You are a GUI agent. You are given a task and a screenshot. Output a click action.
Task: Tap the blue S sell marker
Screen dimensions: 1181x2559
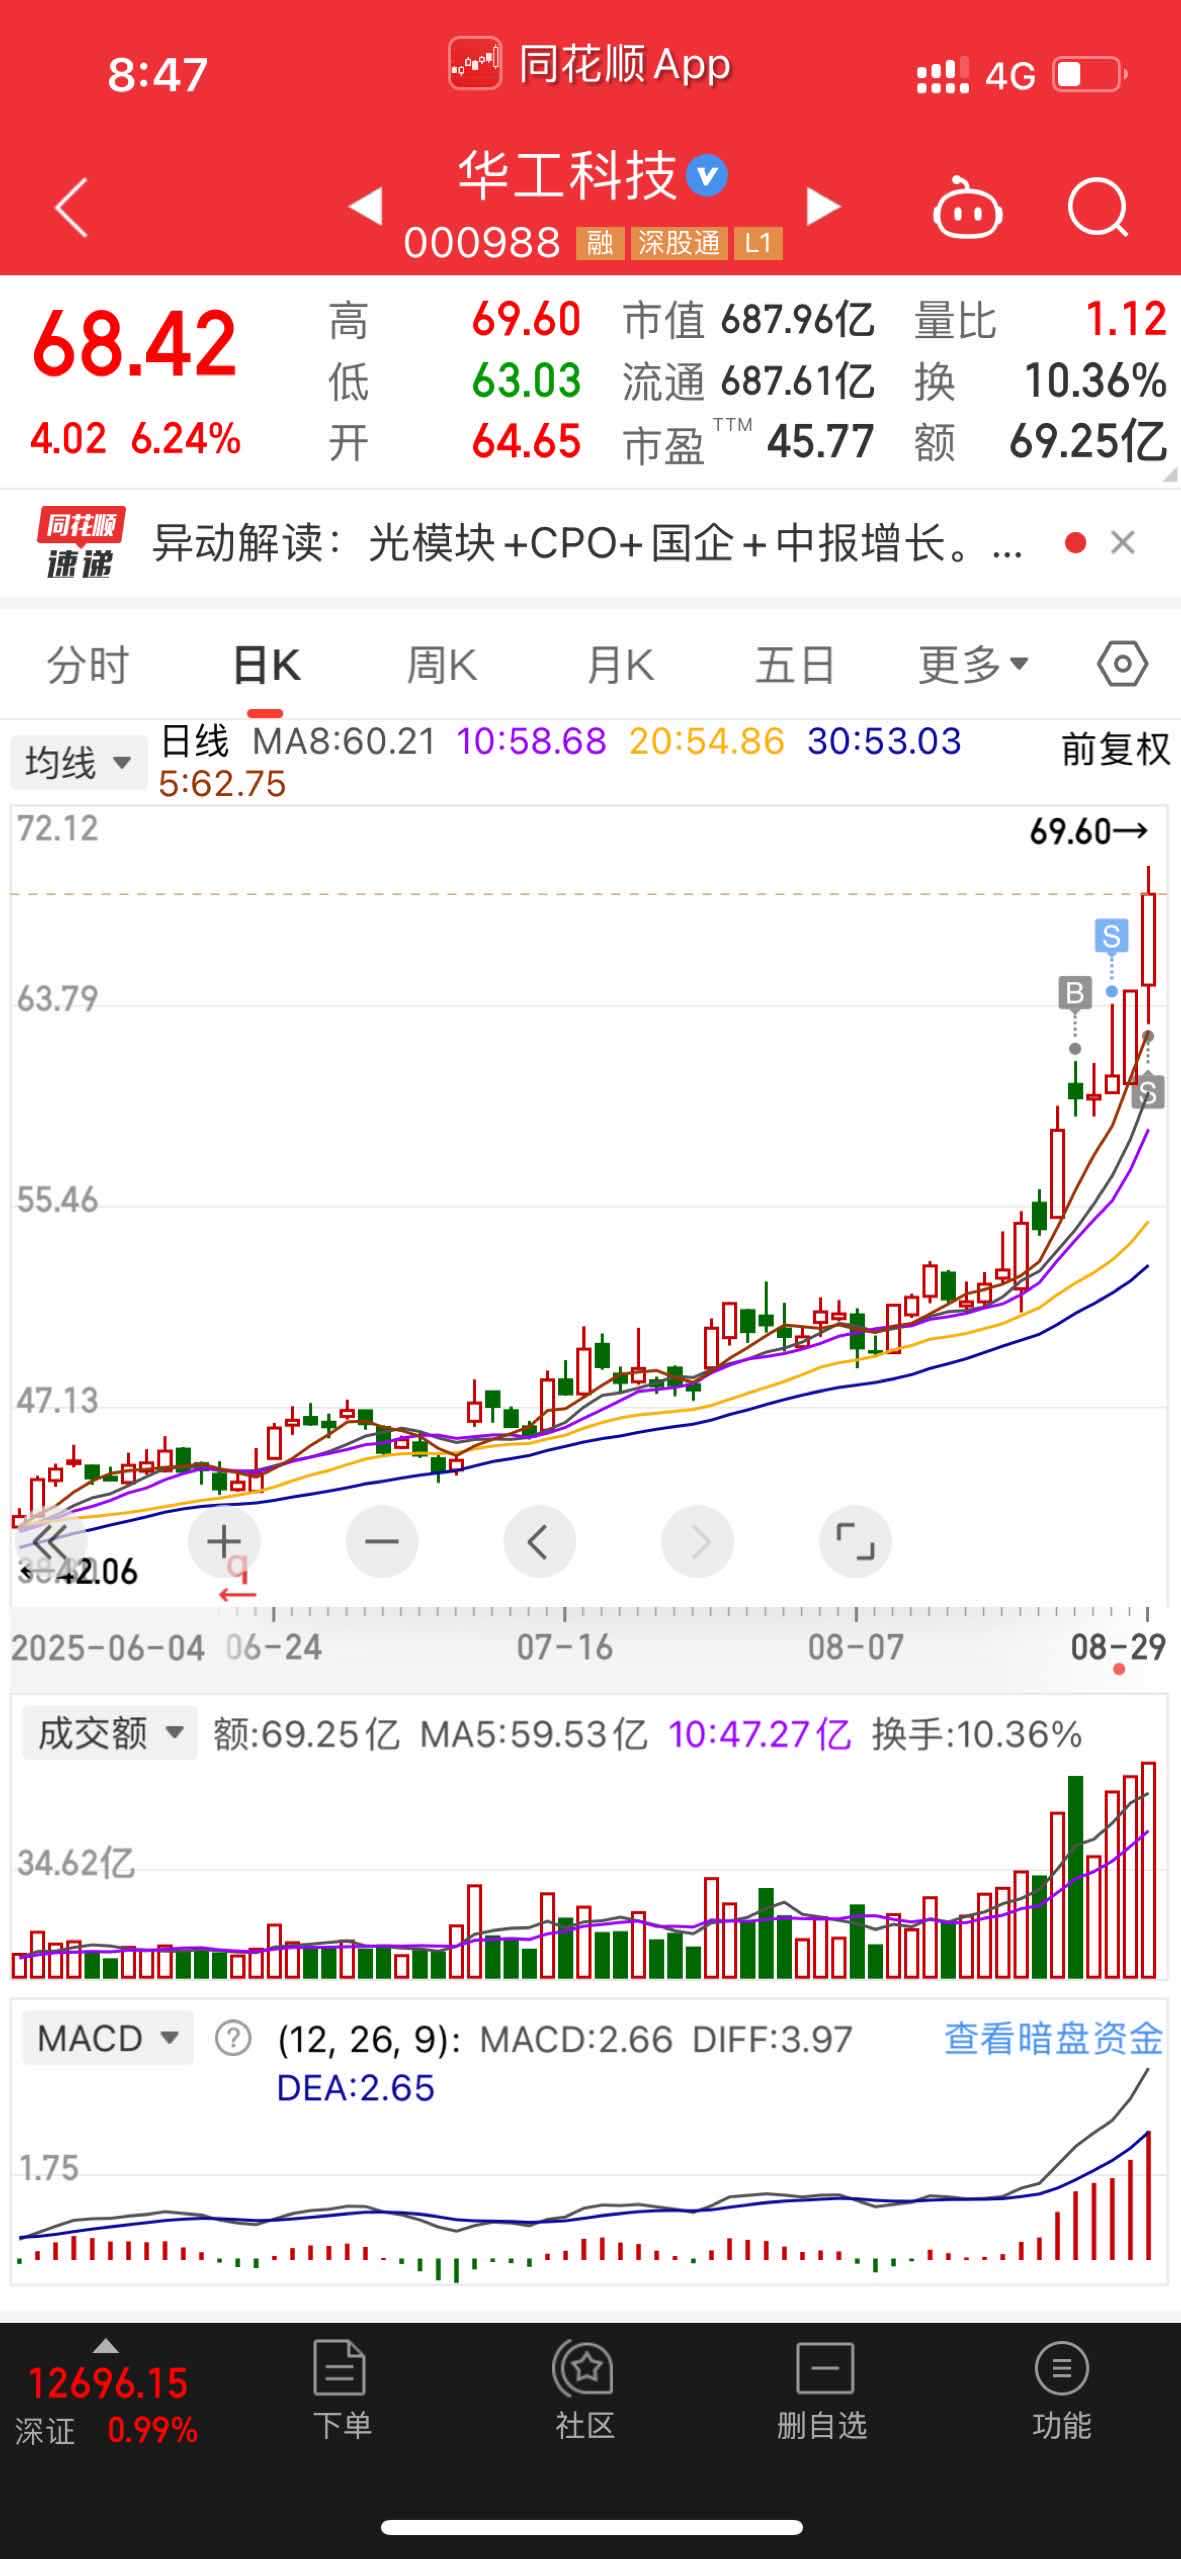tap(1111, 936)
